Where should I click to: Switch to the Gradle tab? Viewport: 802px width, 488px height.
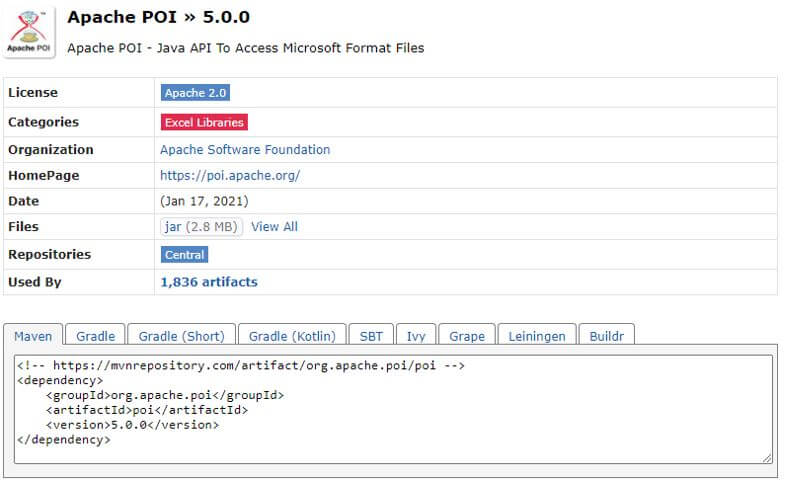95,336
